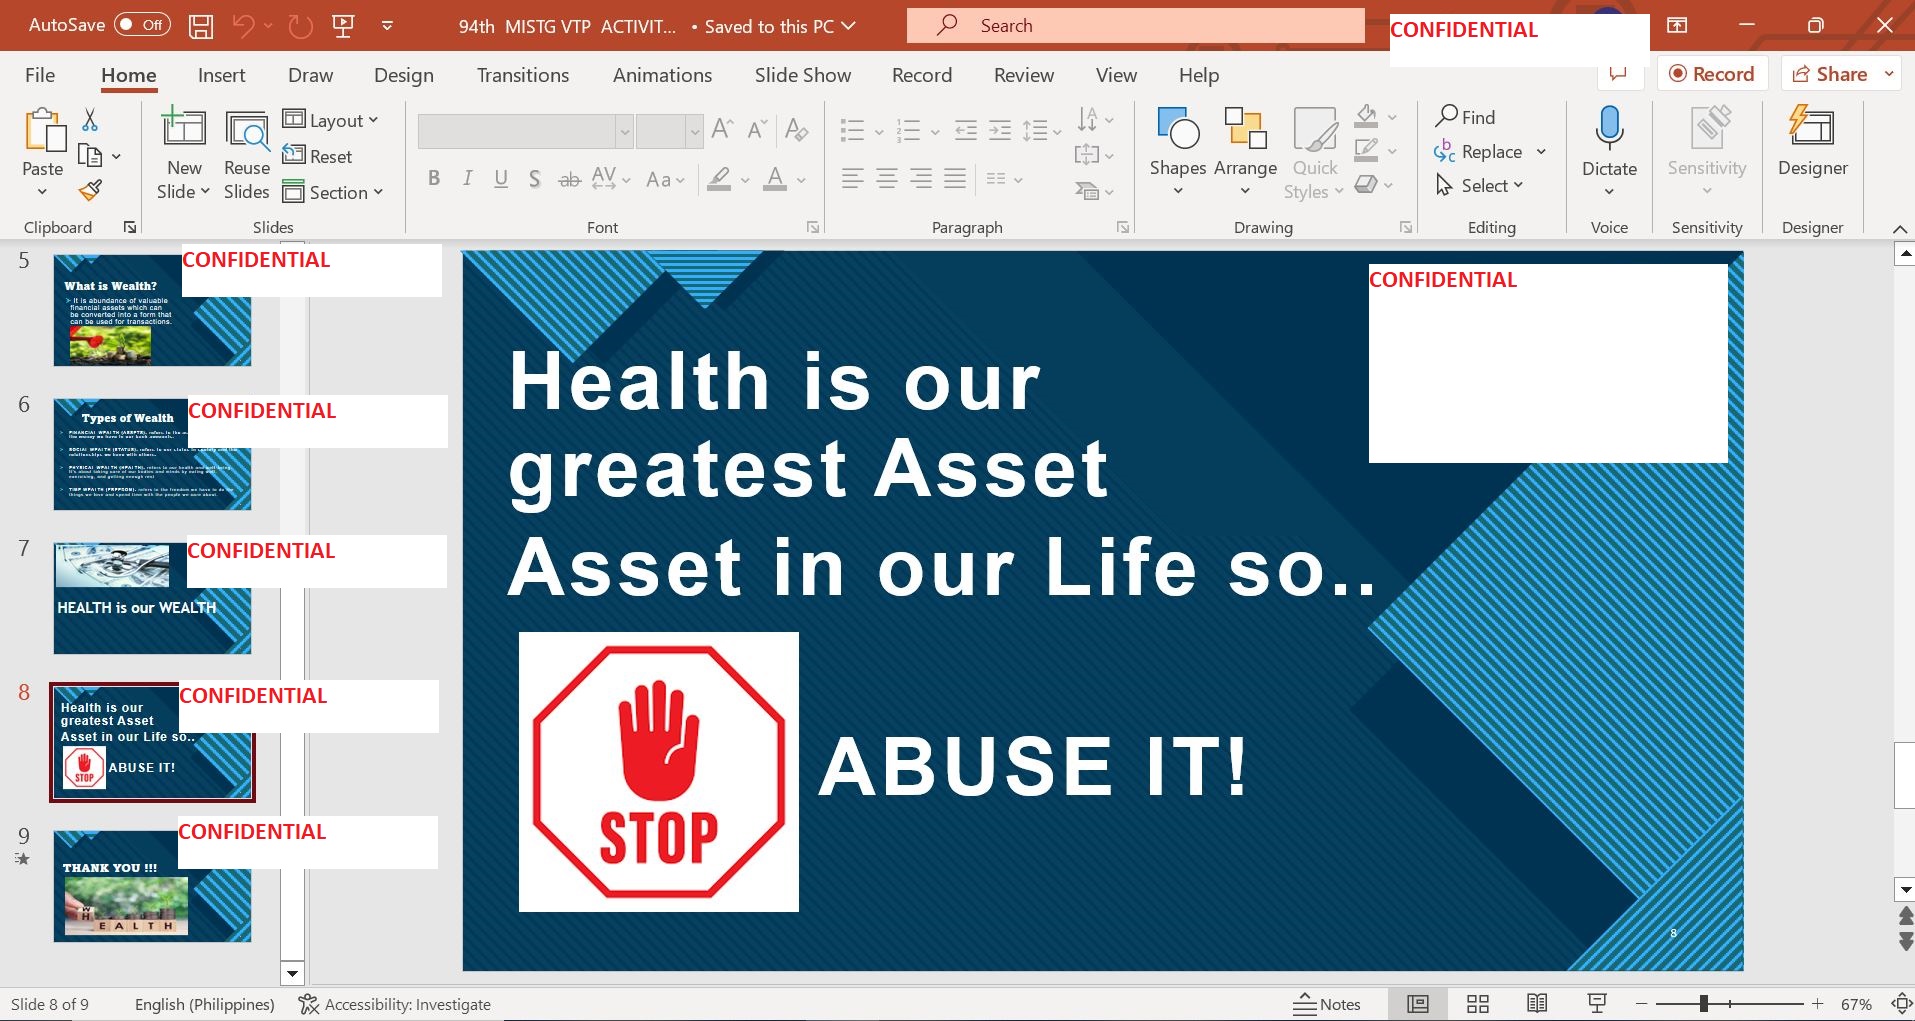Toggle right paragraph alignment

pos(921,179)
